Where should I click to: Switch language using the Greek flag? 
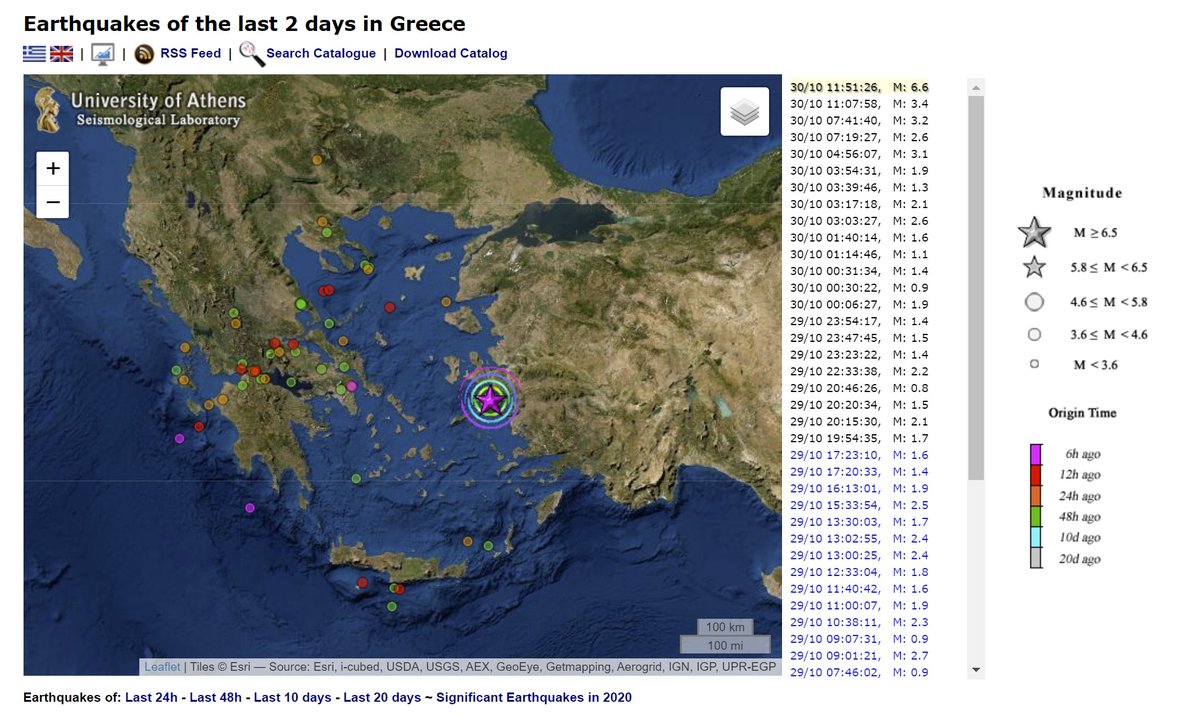35,54
